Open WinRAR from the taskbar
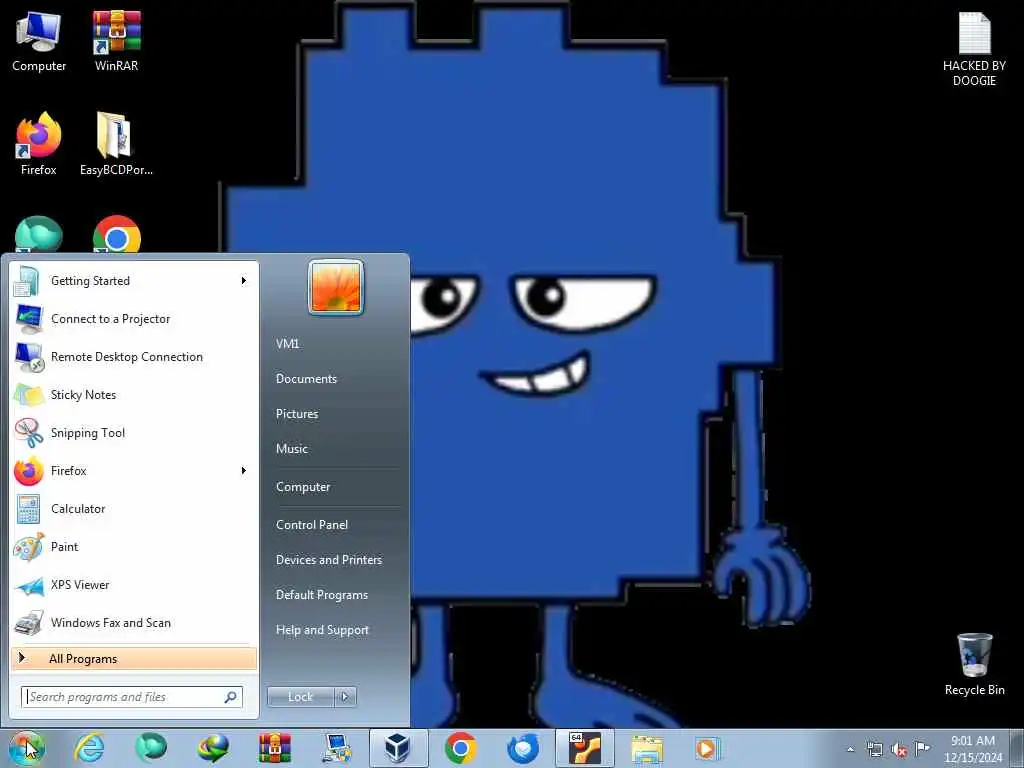1024x768 pixels. point(275,748)
